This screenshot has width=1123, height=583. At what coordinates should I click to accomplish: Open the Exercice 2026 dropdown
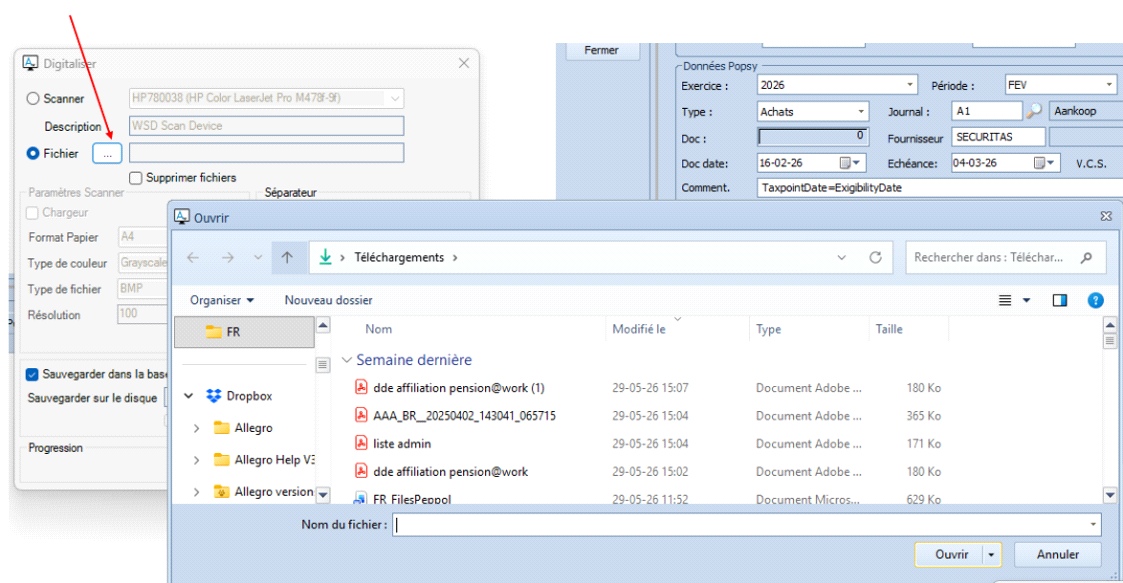910,85
